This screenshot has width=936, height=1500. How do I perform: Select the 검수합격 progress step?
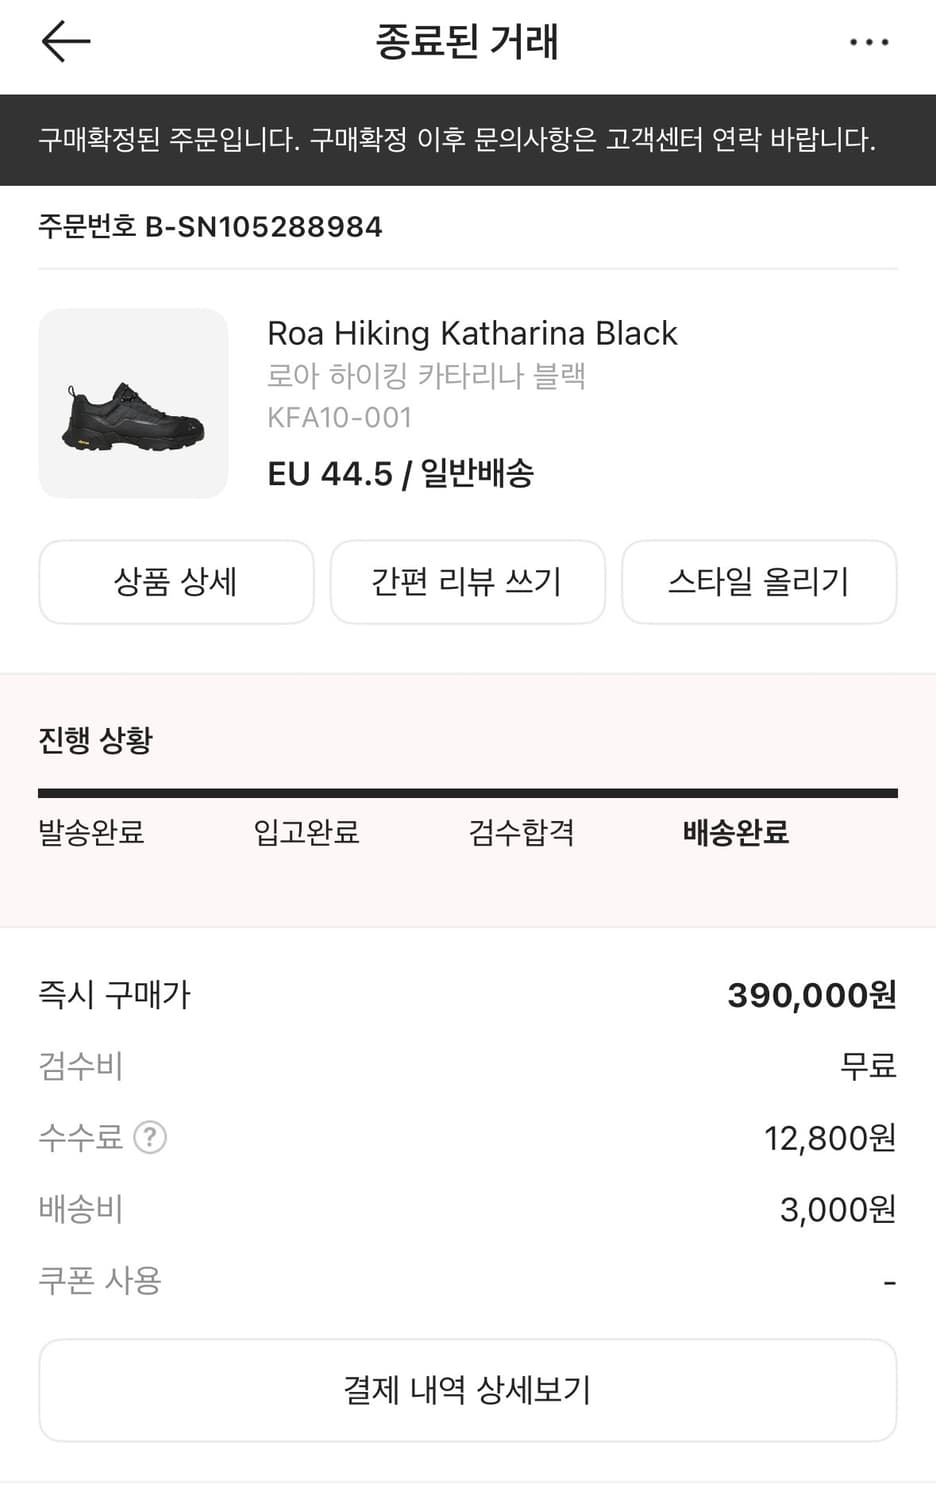(x=521, y=832)
